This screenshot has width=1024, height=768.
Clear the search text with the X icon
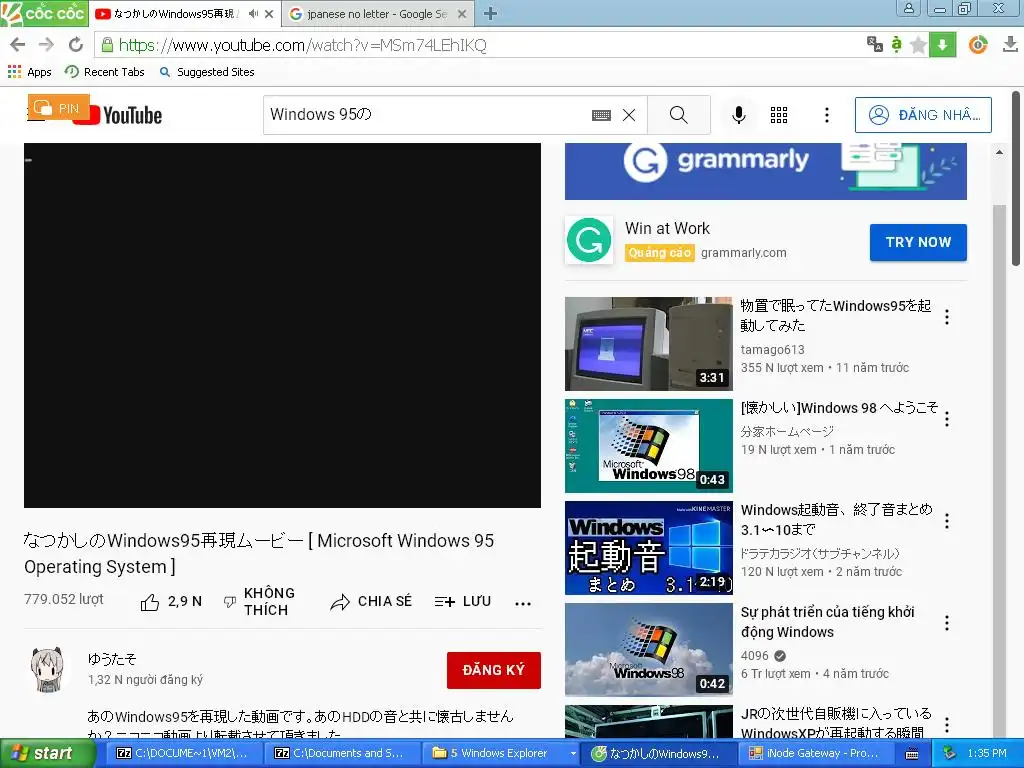[x=629, y=116]
